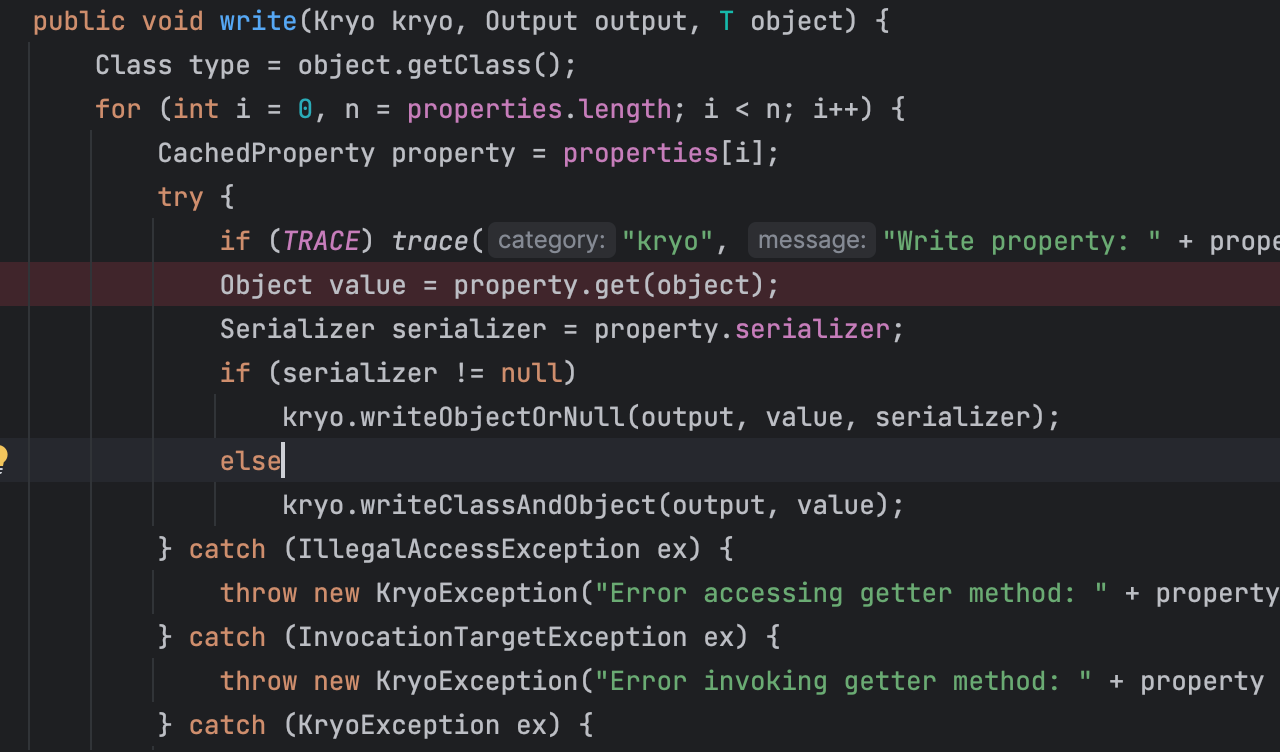Click the italic TRACE constant
Image resolution: width=1280 pixels, height=752 pixels.
click(320, 241)
